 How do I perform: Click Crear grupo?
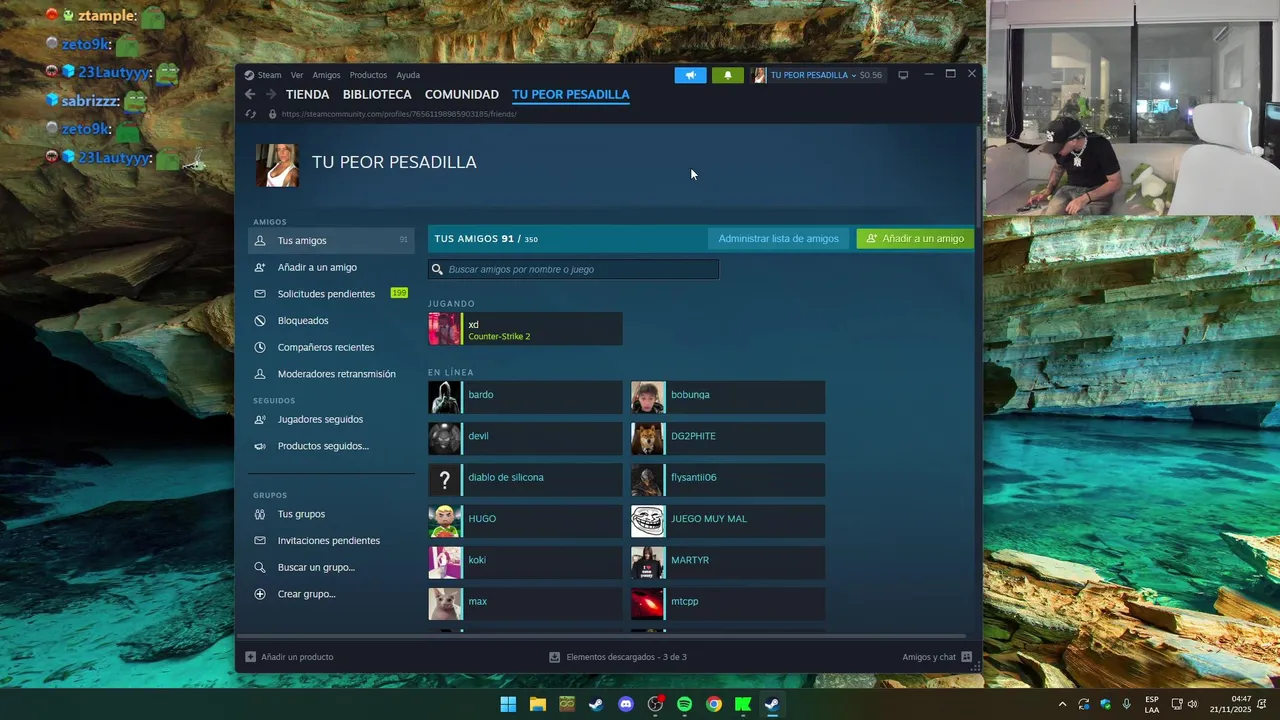pos(331,594)
